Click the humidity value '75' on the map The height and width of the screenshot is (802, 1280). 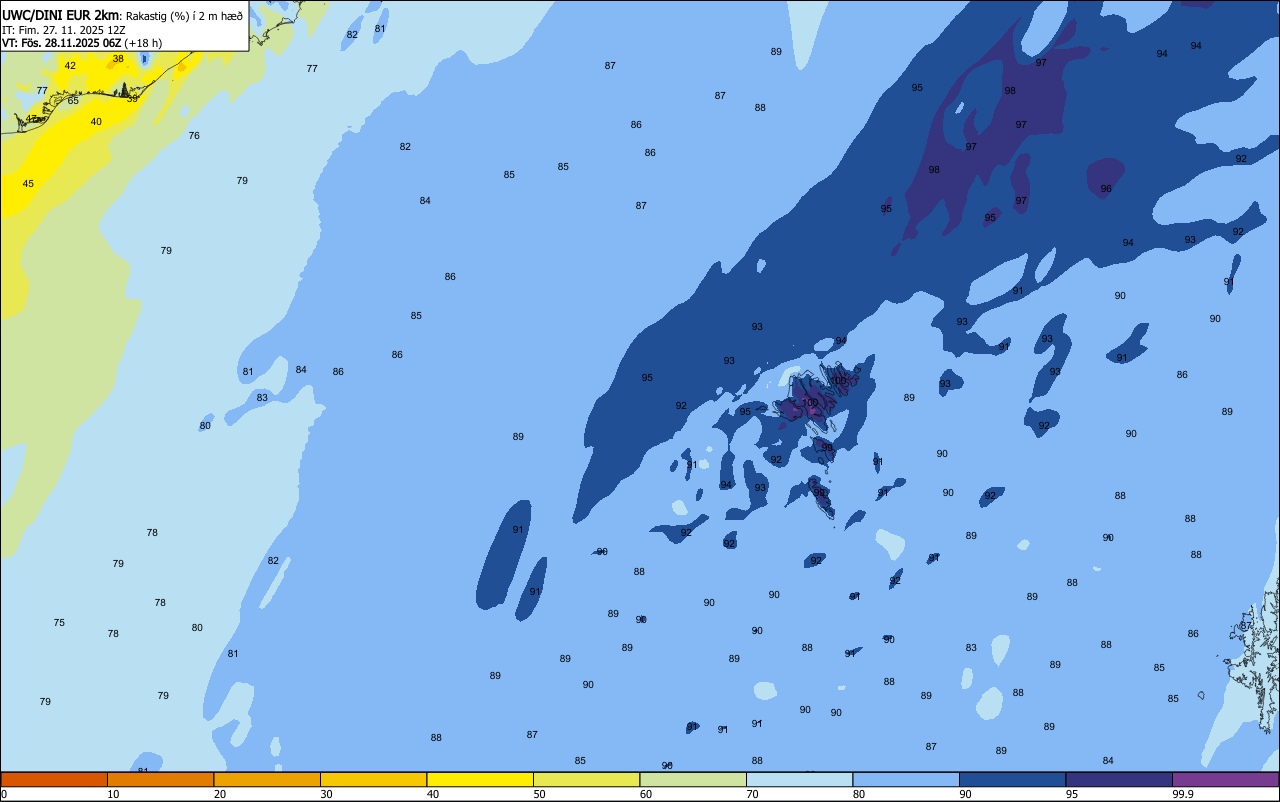pos(59,622)
